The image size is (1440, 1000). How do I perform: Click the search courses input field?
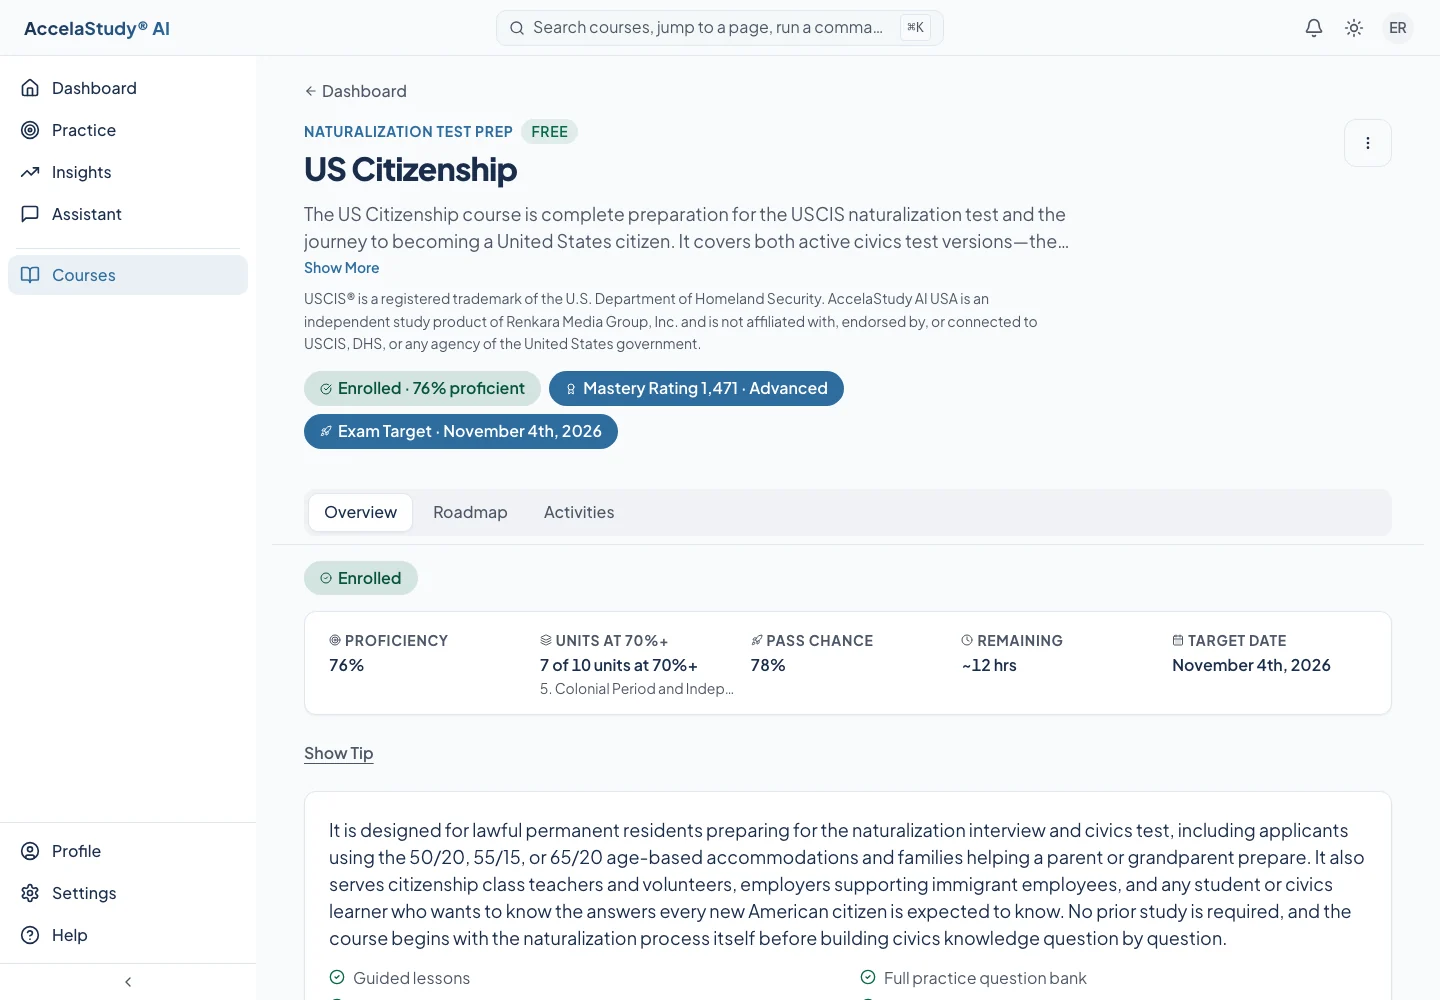(720, 28)
